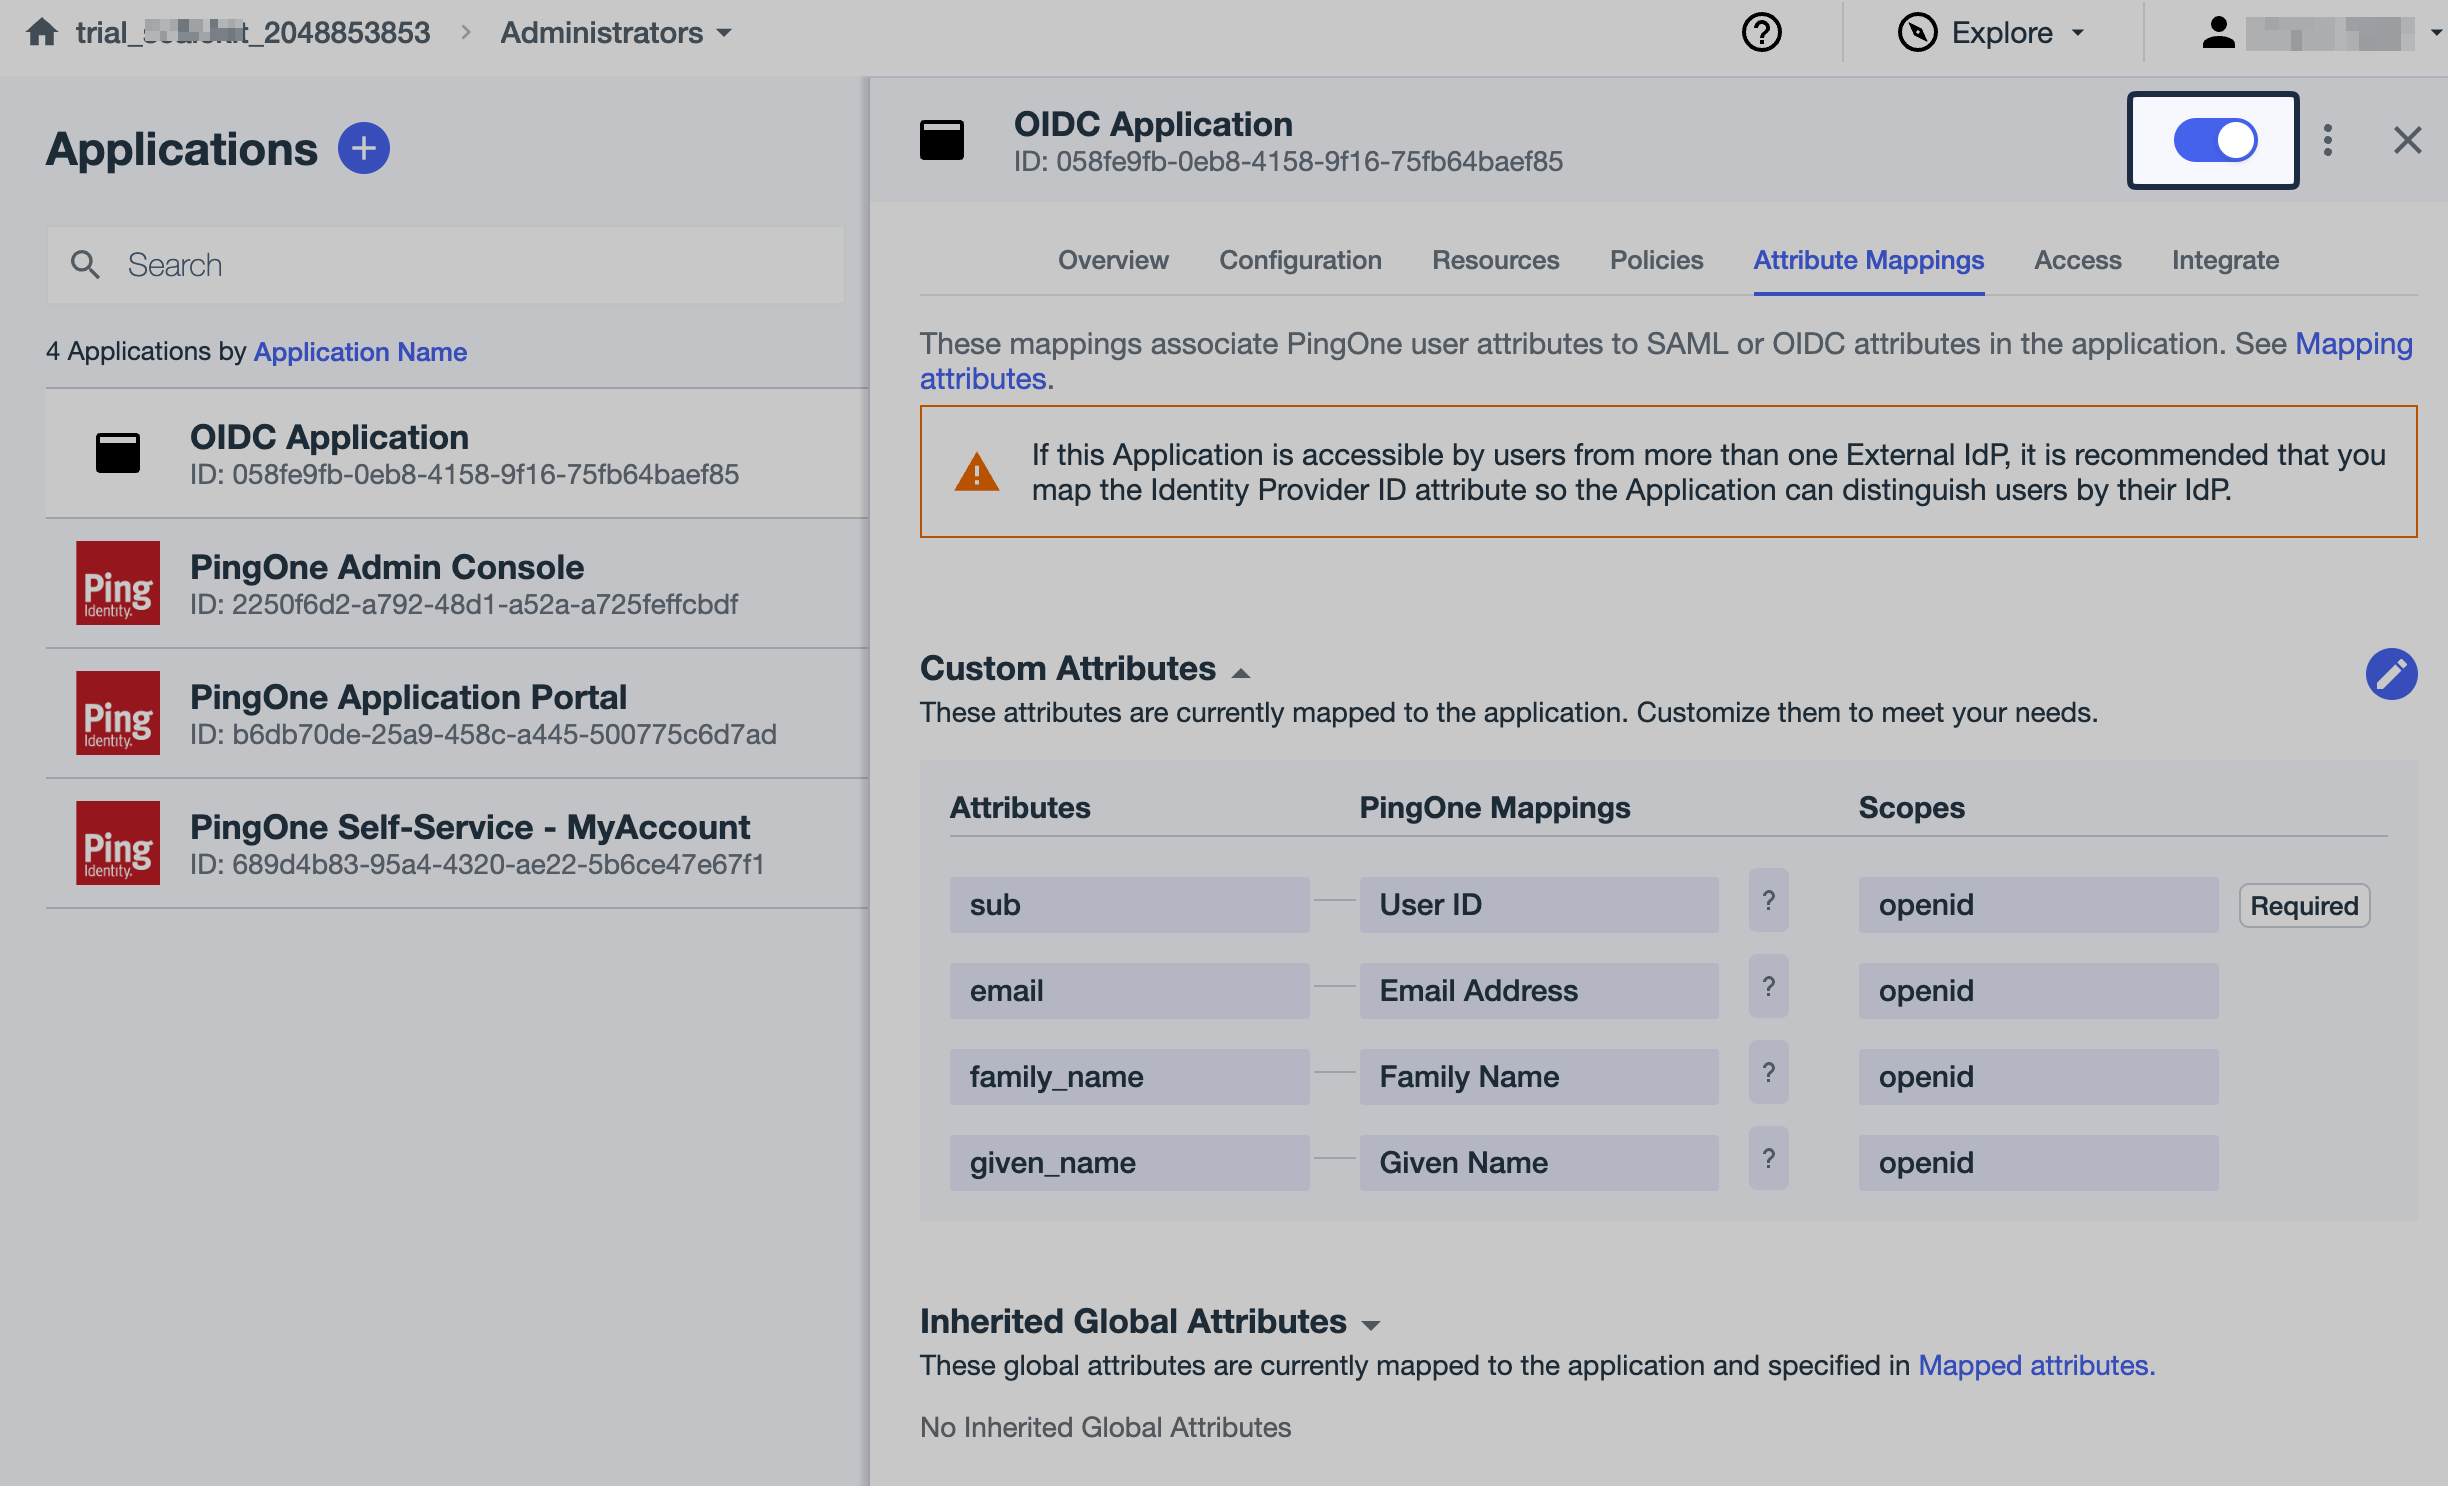
Task: Click the Mapped attributes link
Action: click(2035, 1365)
